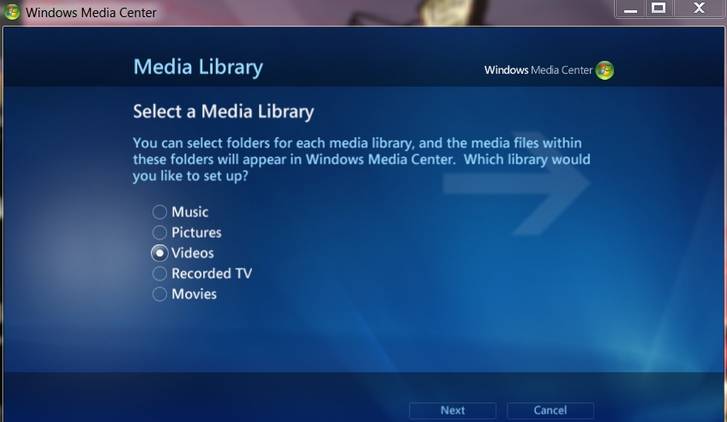
Task: Select the Music radio button
Action: pyautogui.click(x=159, y=212)
